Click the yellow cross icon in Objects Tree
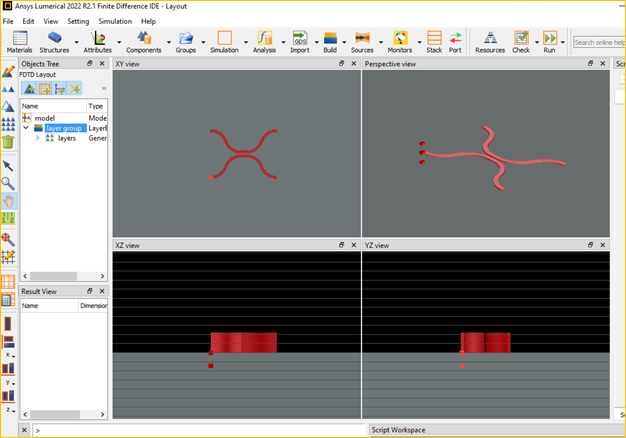The width and height of the screenshot is (626, 438). coord(75,89)
